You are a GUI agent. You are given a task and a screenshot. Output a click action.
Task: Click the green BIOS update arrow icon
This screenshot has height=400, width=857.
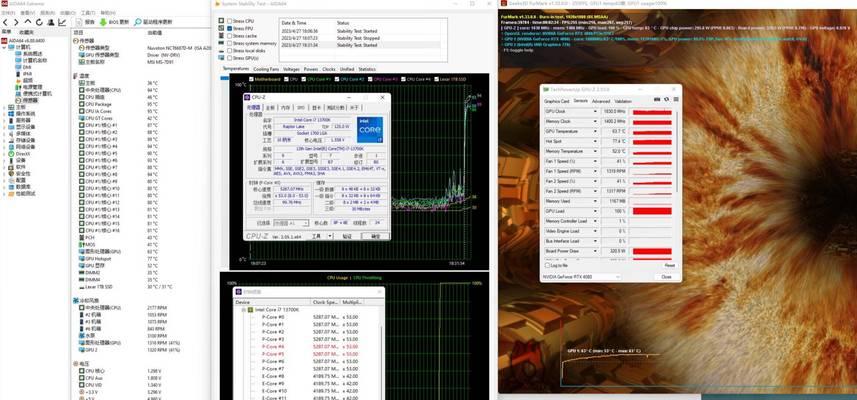pos(103,22)
